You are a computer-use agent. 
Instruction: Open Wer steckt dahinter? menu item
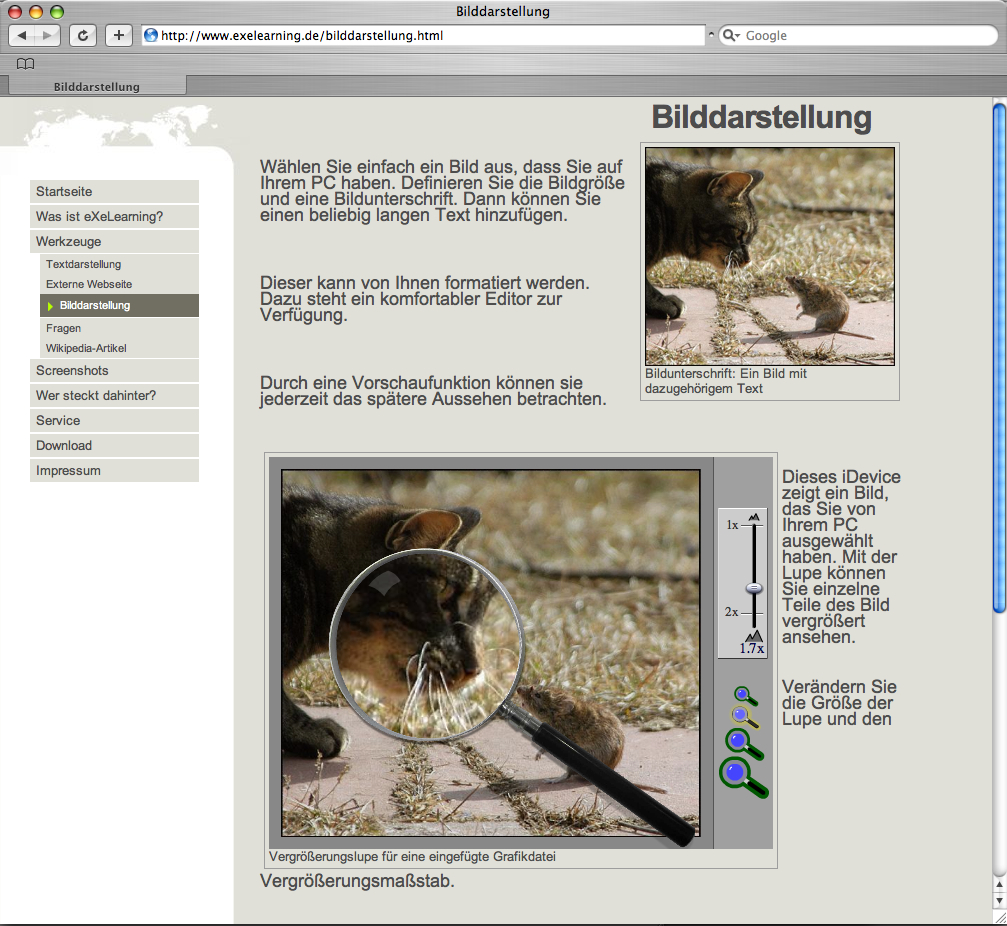click(x=114, y=396)
